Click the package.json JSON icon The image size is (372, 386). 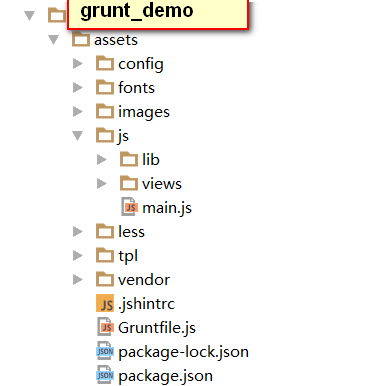pos(105,375)
